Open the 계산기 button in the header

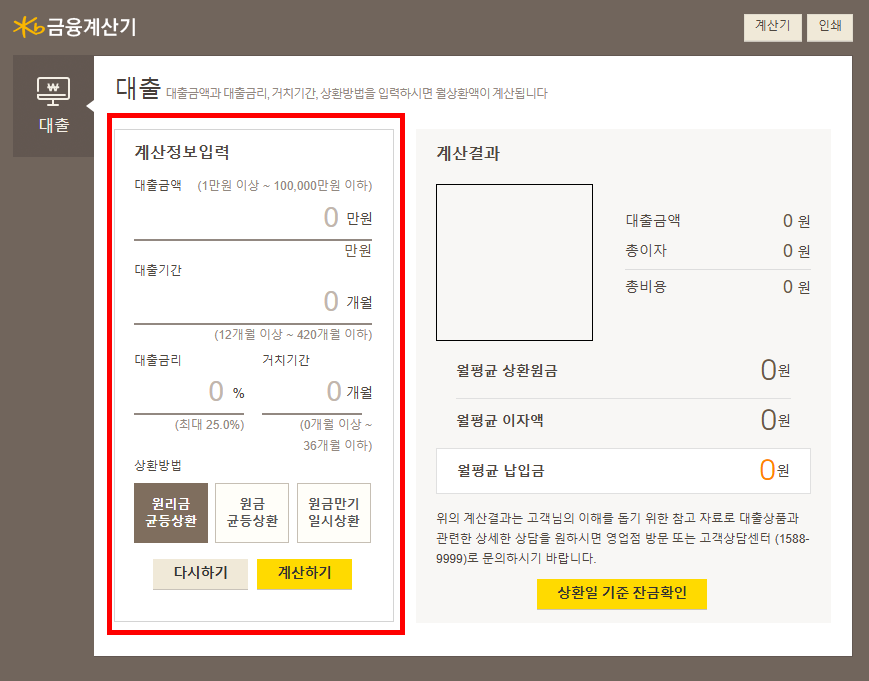(771, 27)
